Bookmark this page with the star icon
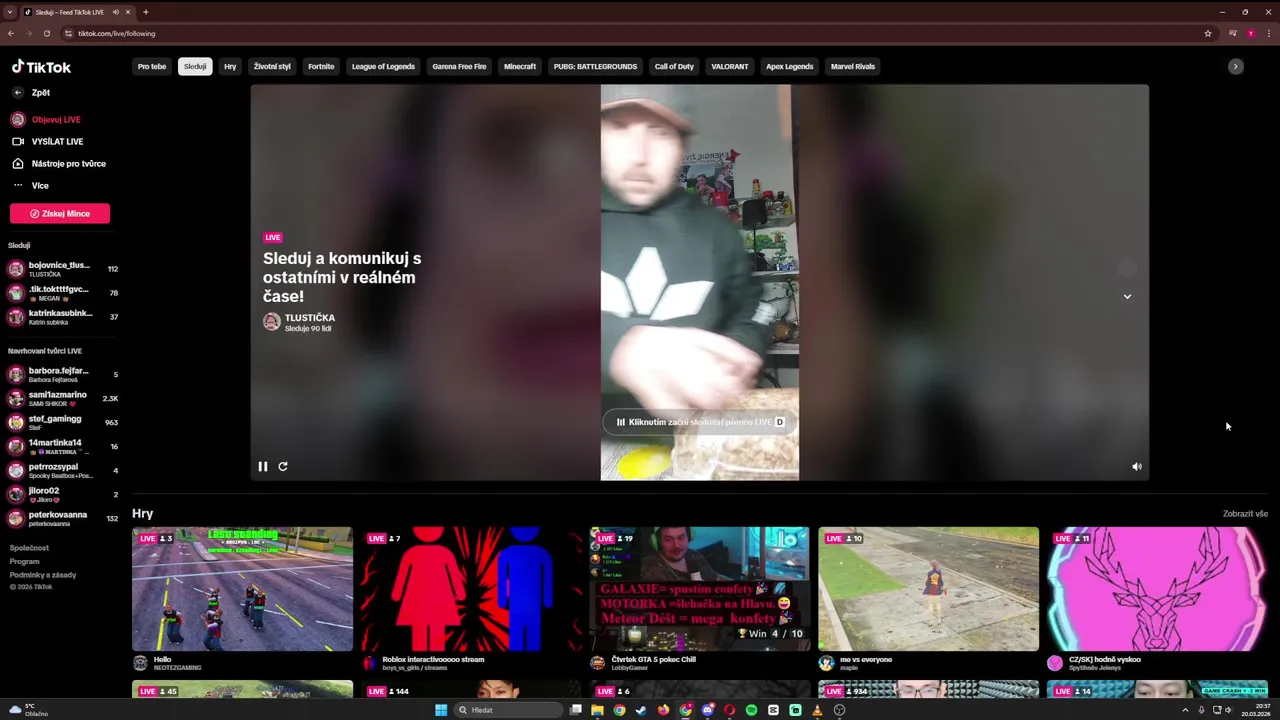 tap(1208, 33)
